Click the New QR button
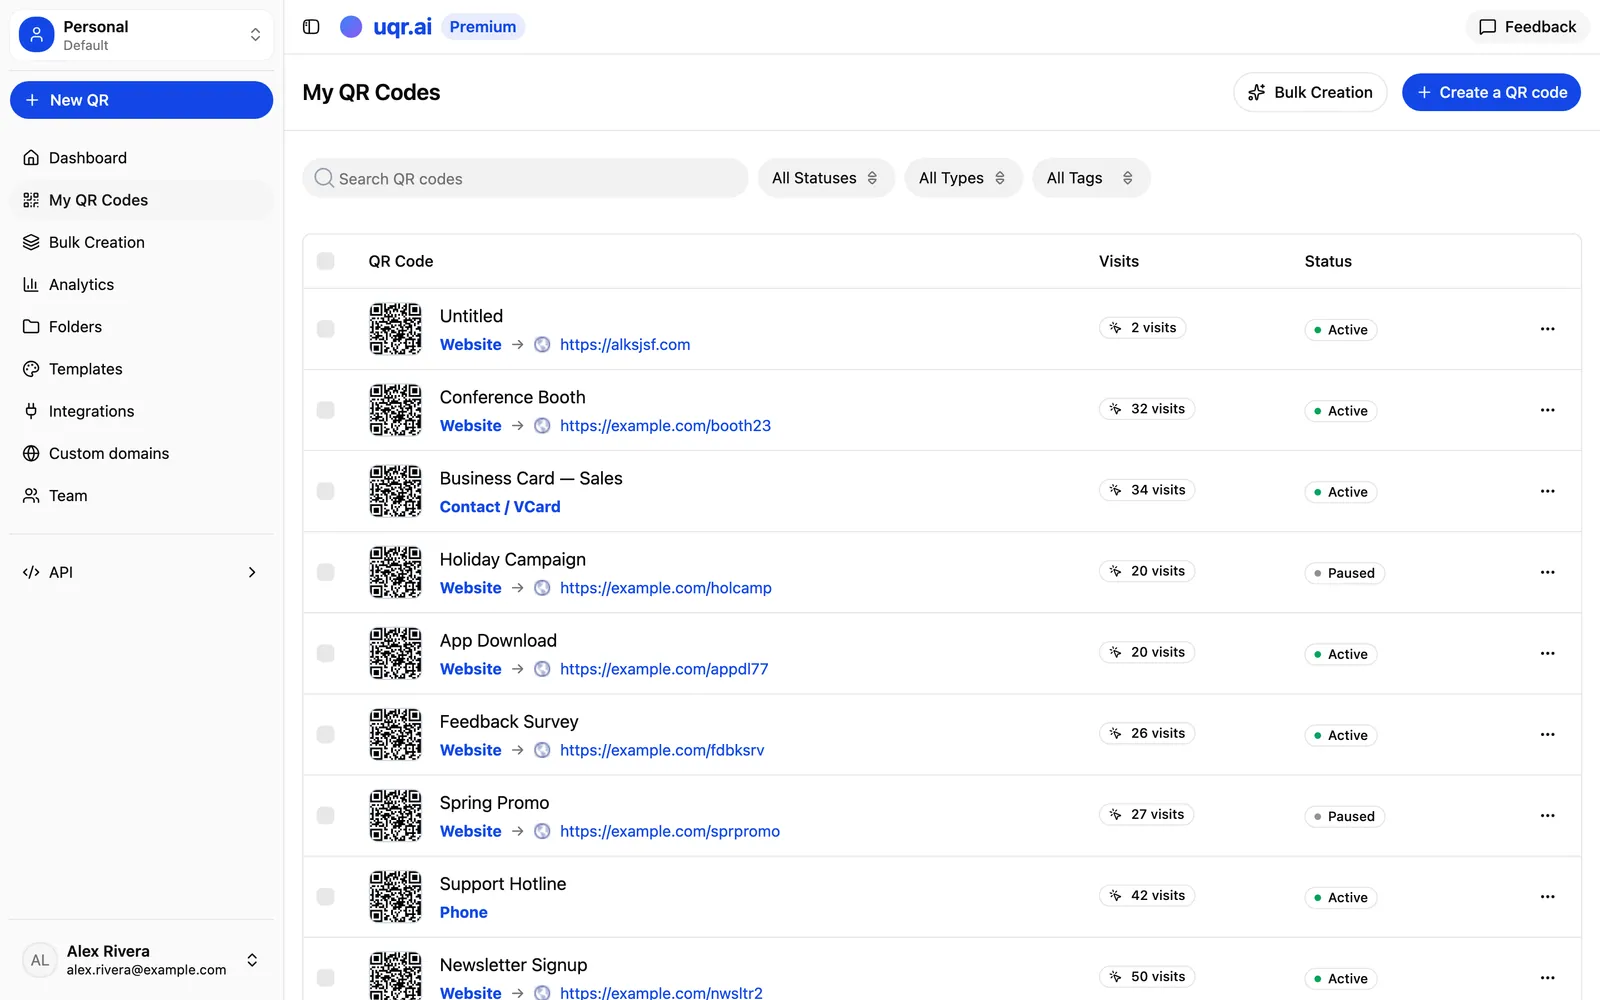Viewport: 1600px width, 1000px height. tap(141, 100)
